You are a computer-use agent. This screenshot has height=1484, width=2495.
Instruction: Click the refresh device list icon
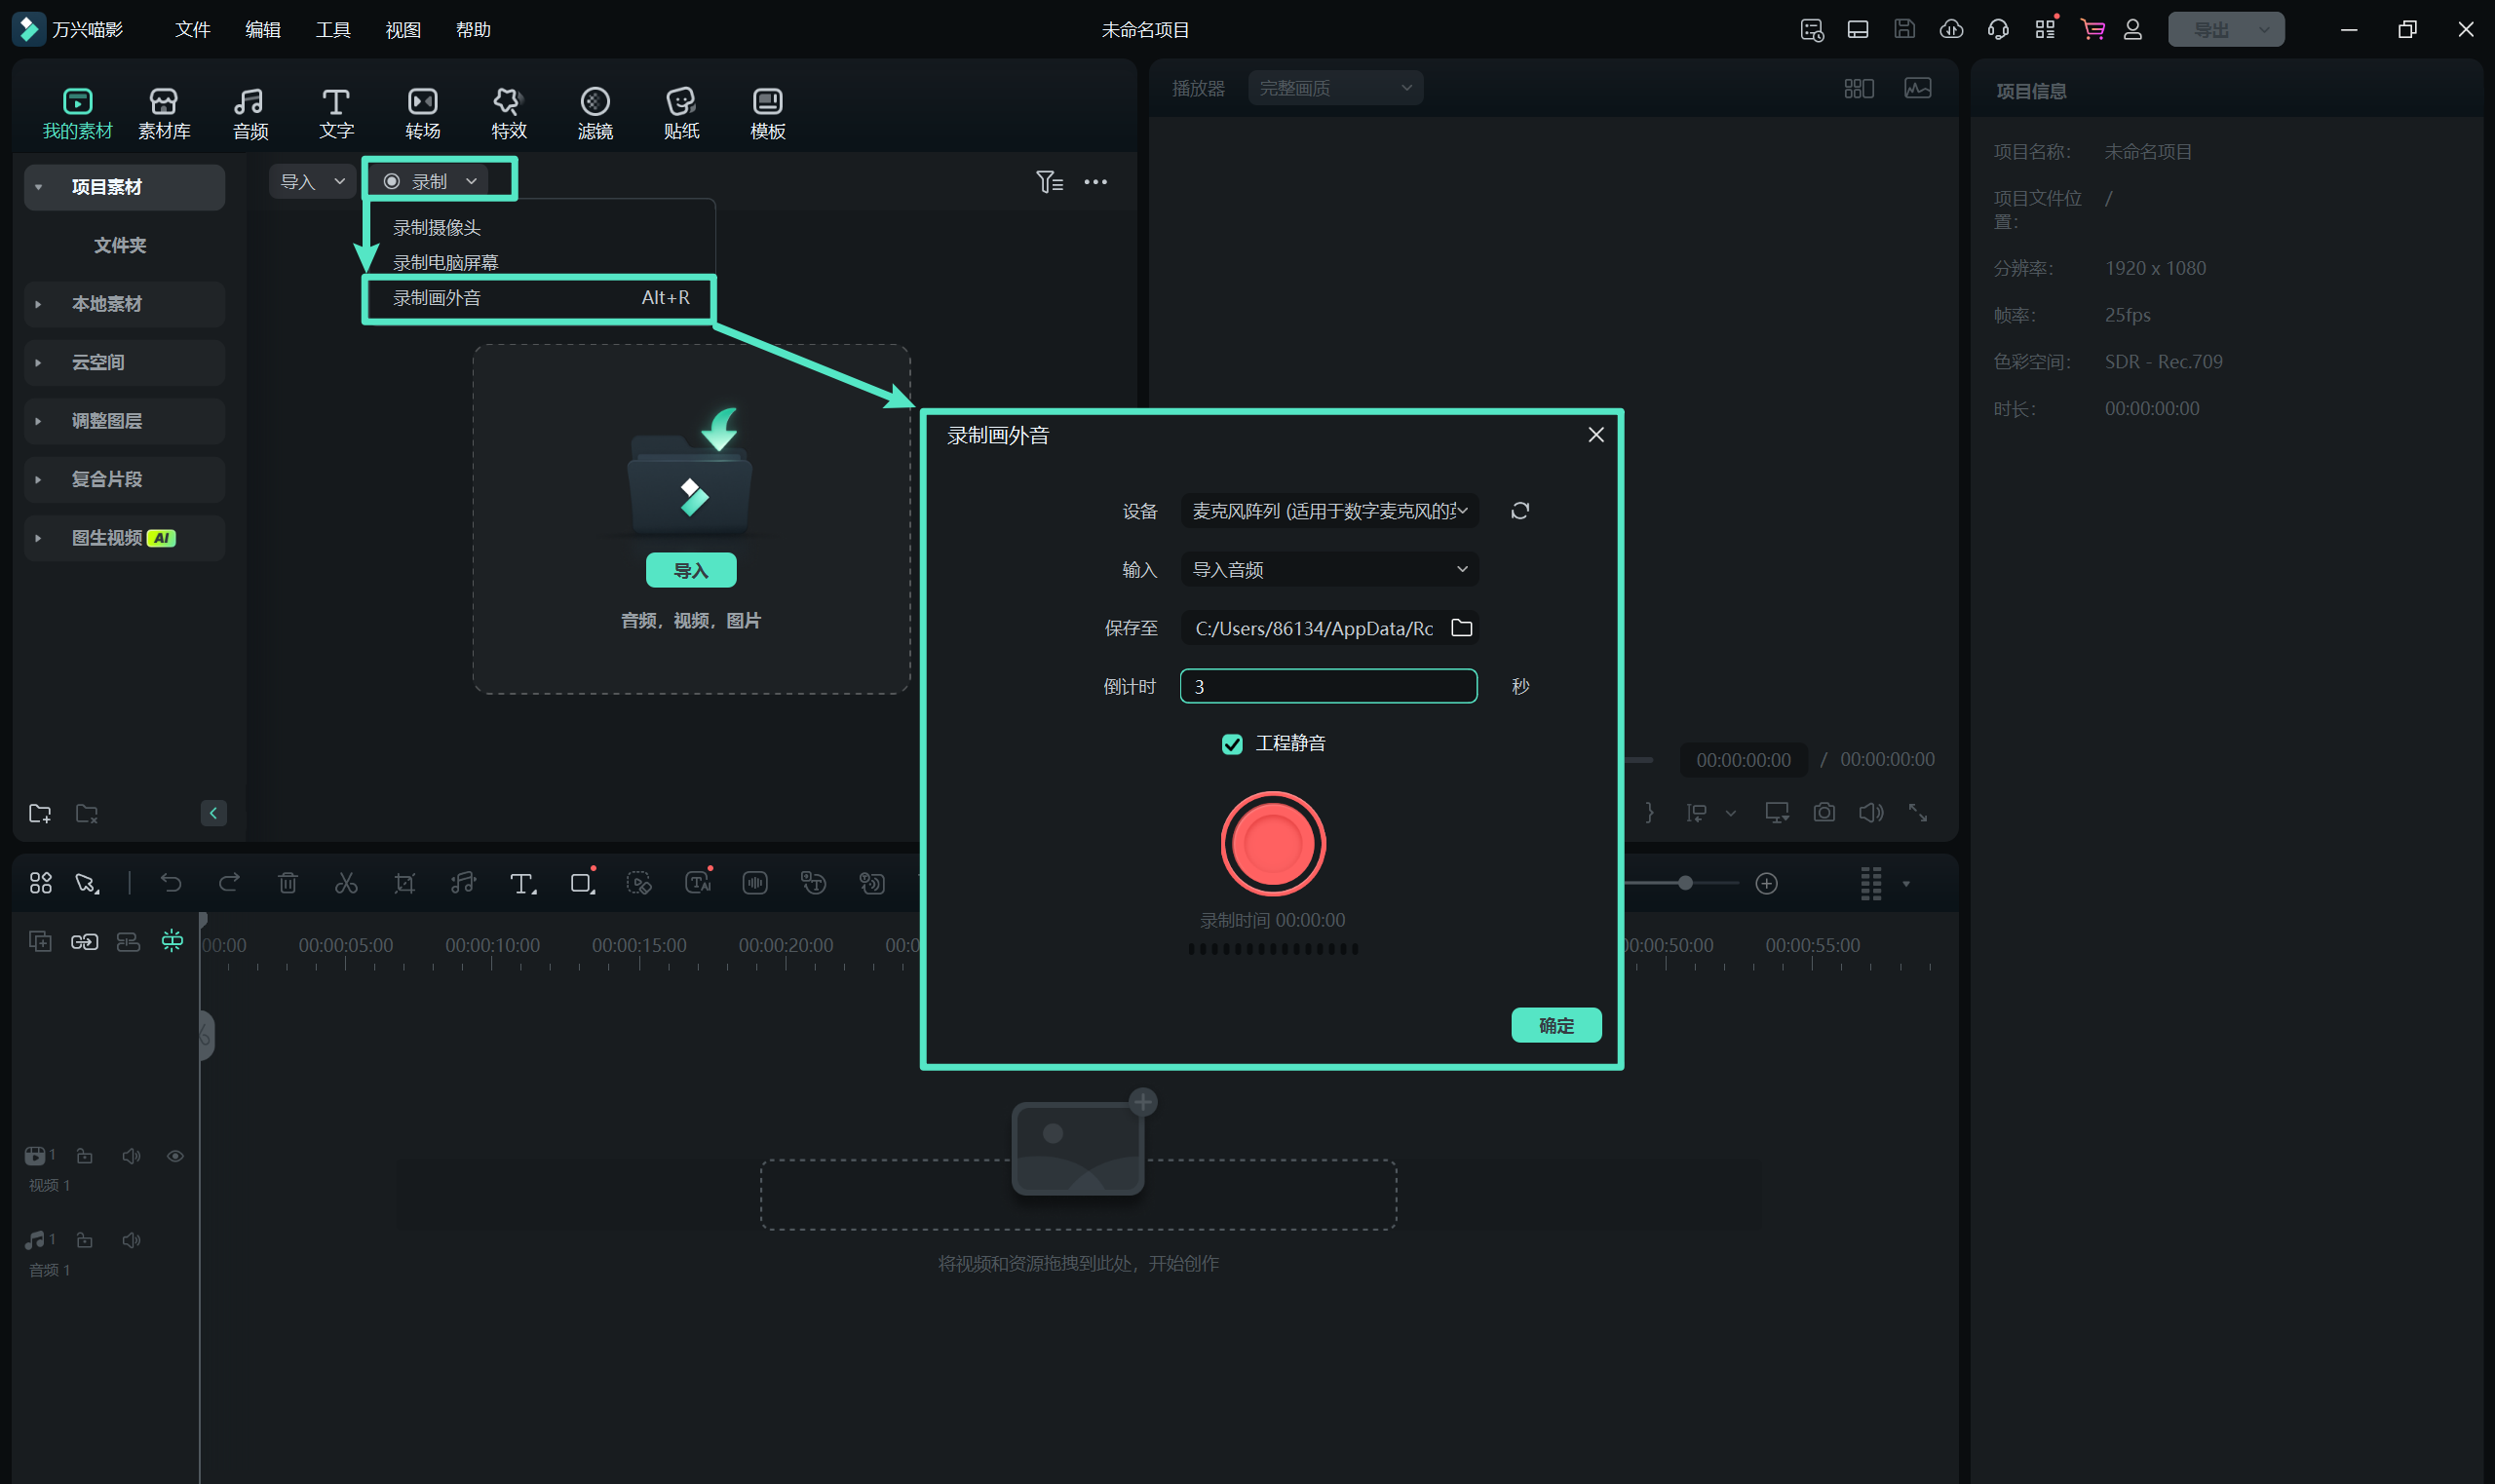click(1519, 511)
